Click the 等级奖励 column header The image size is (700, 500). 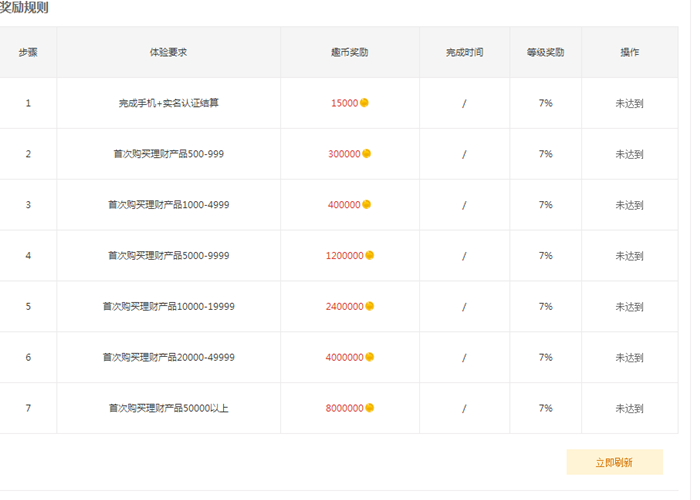click(x=545, y=52)
